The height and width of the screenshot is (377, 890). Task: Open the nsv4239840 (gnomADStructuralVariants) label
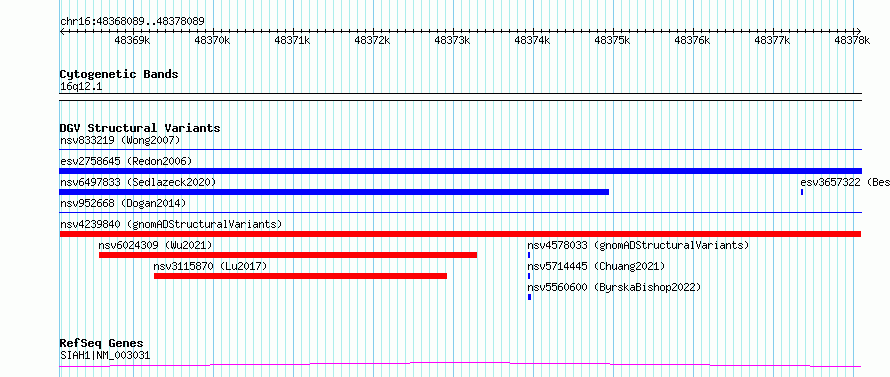click(171, 224)
